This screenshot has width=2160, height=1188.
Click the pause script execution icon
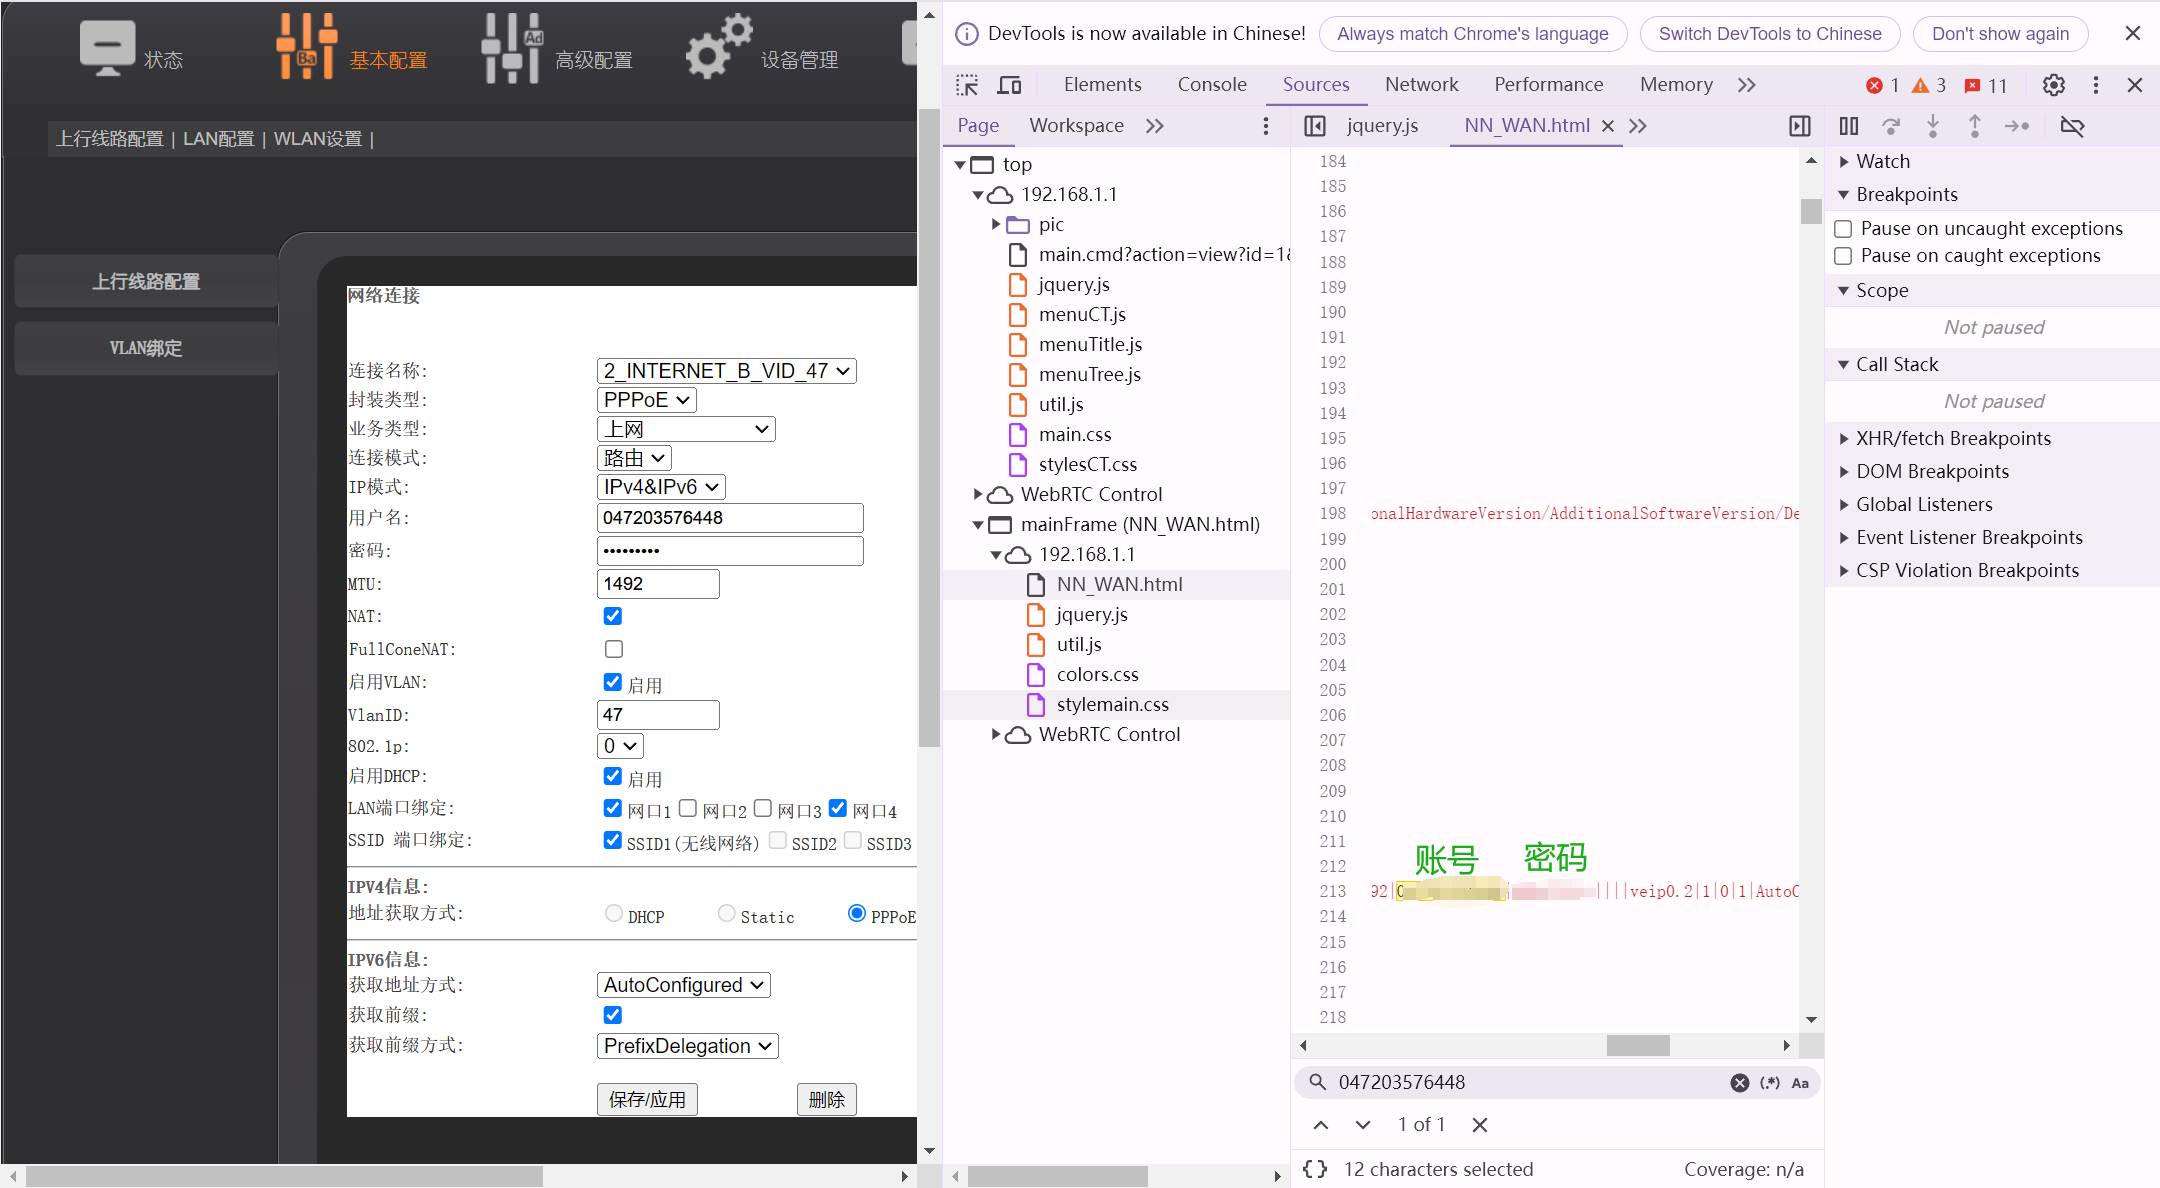(1848, 126)
